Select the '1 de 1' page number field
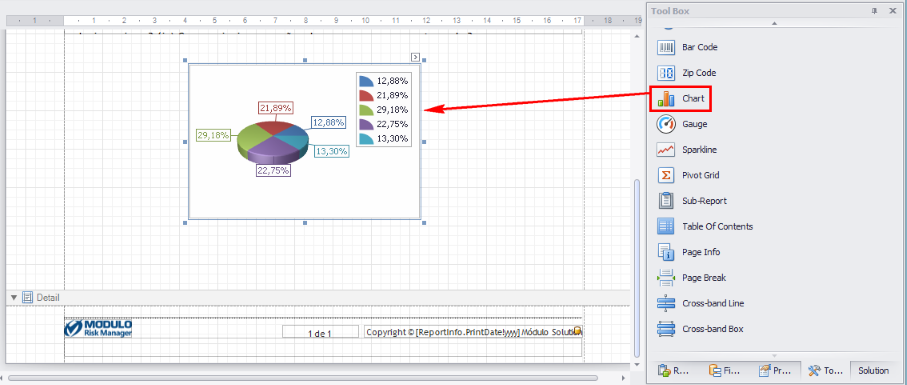The height and width of the screenshot is (385, 907). pos(320,332)
